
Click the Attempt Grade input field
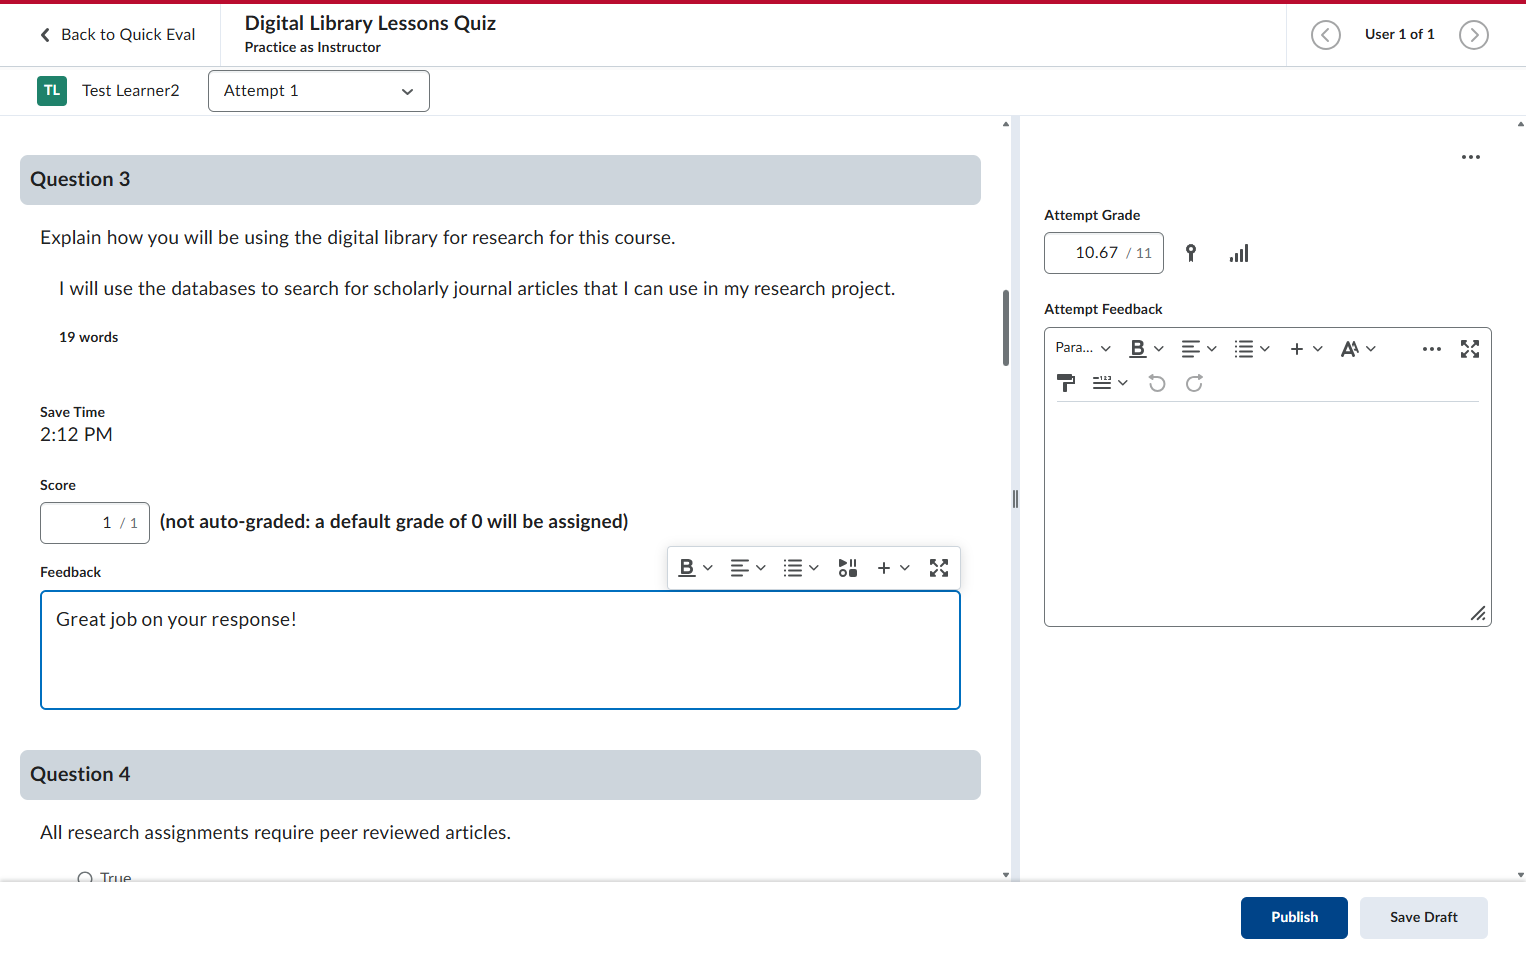point(1104,253)
